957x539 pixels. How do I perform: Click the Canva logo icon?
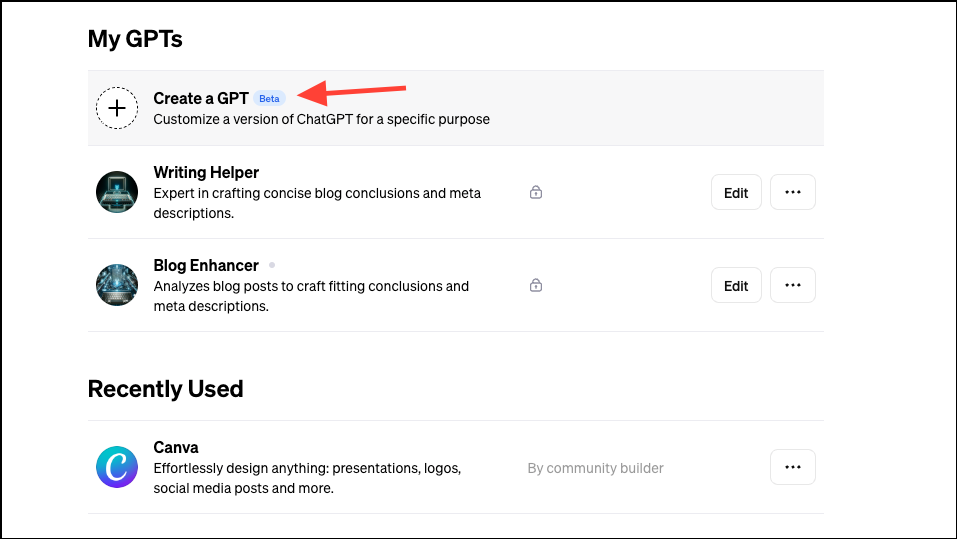[117, 467]
